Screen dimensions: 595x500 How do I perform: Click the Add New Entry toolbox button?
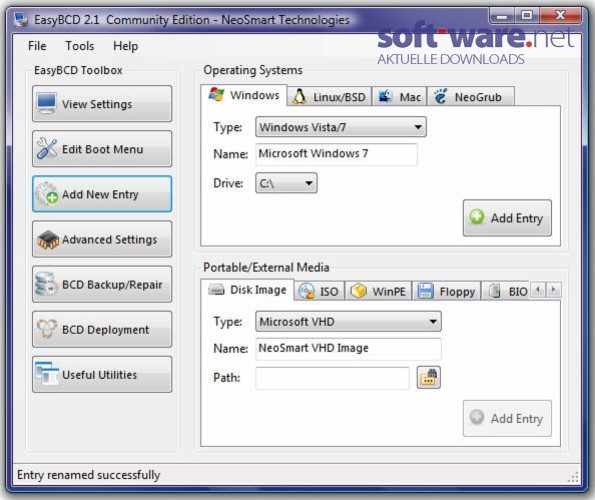tap(102, 194)
